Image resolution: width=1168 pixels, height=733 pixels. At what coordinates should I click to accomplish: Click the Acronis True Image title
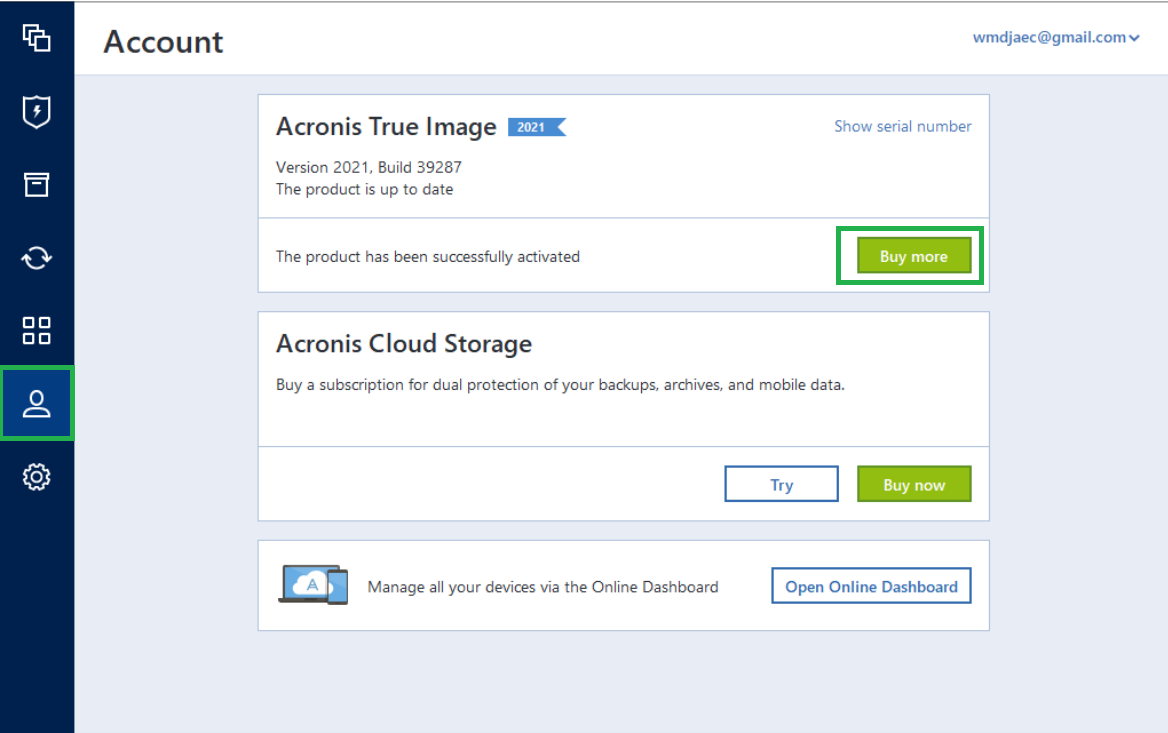click(x=386, y=127)
